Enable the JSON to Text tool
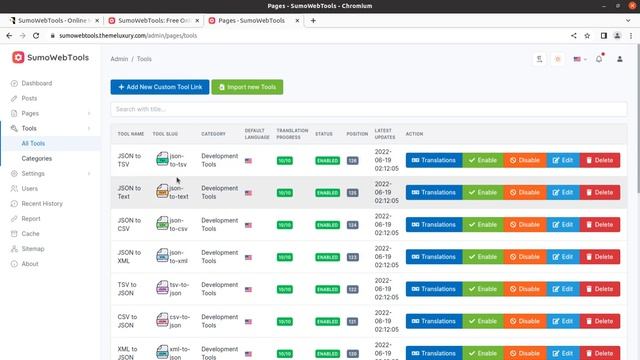Image resolution: width=640 pixels, height=360 pixels. [482, 192]
